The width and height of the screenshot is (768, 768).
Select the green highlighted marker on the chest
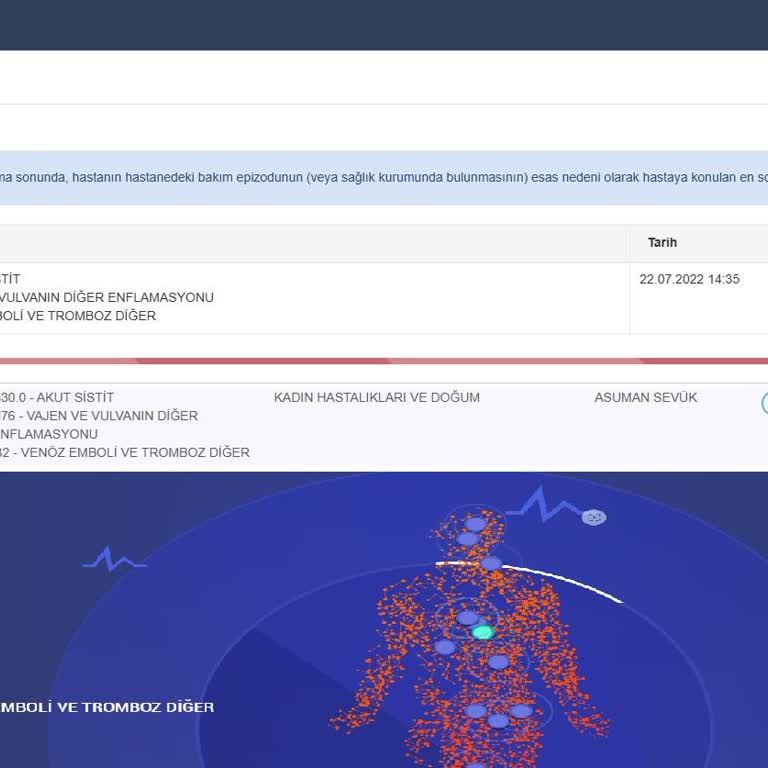pos(483,632)
